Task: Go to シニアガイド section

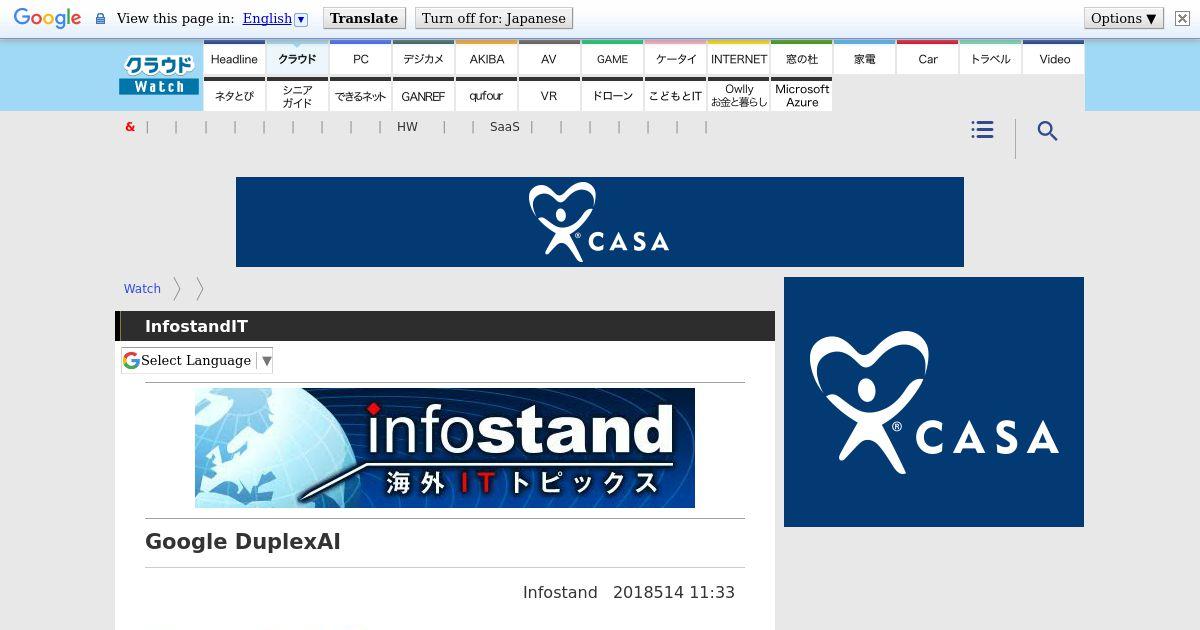Action: tap(297, 96)
